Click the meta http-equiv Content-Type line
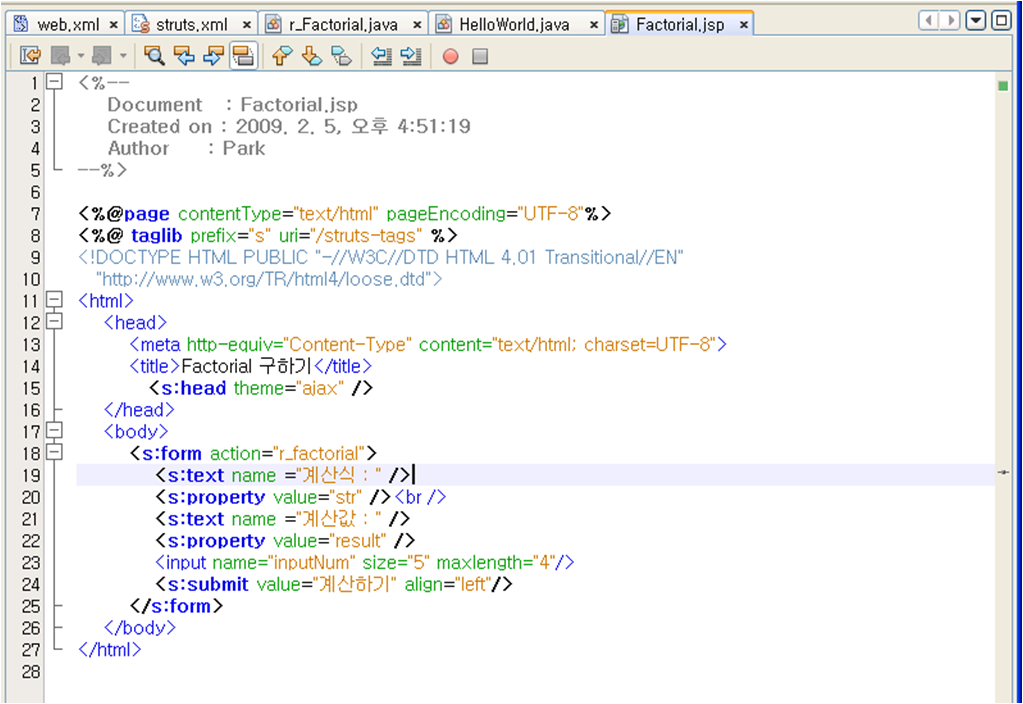The image size is (1023, 704). point(428,344)
